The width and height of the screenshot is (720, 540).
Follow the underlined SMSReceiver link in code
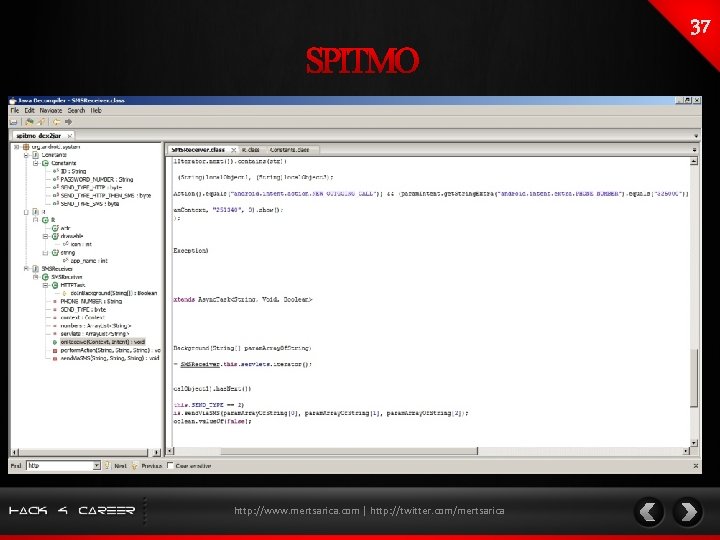pyautogui.click(x=200, y=364)
